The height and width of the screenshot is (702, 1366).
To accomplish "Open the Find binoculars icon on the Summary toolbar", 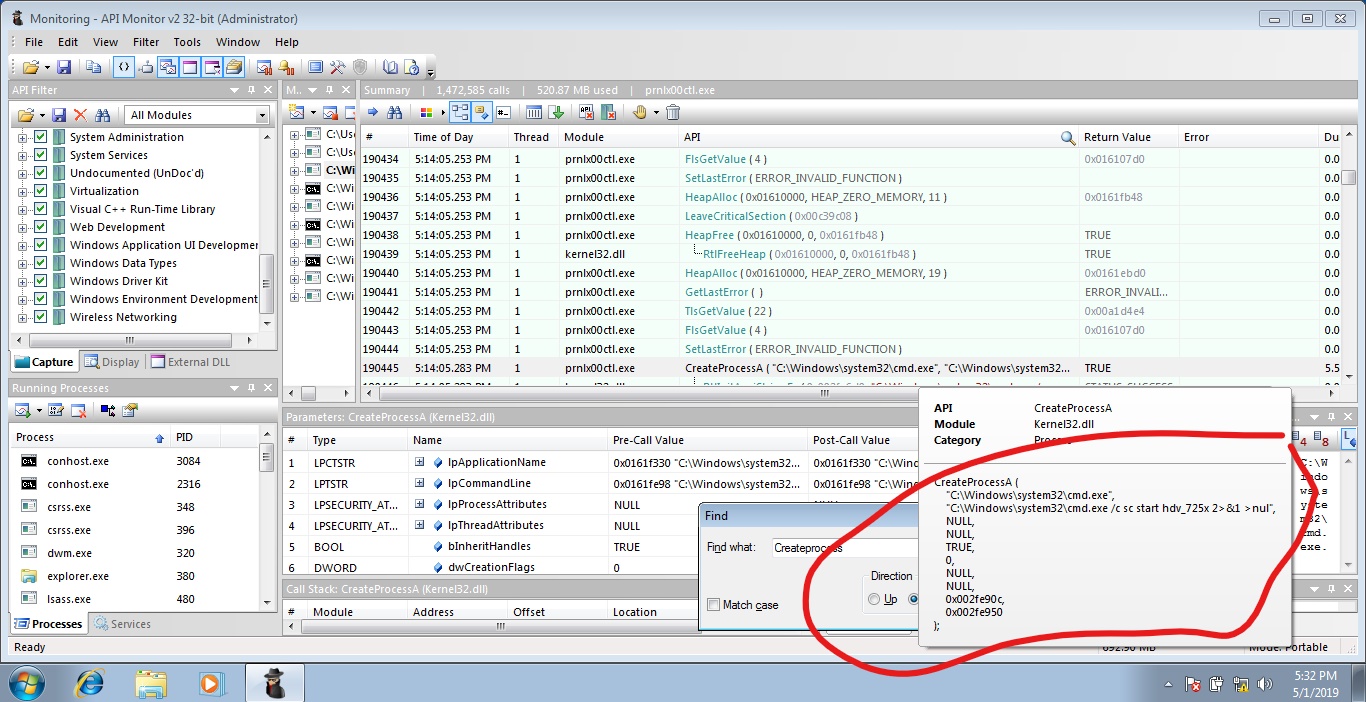I will (394, 112).
